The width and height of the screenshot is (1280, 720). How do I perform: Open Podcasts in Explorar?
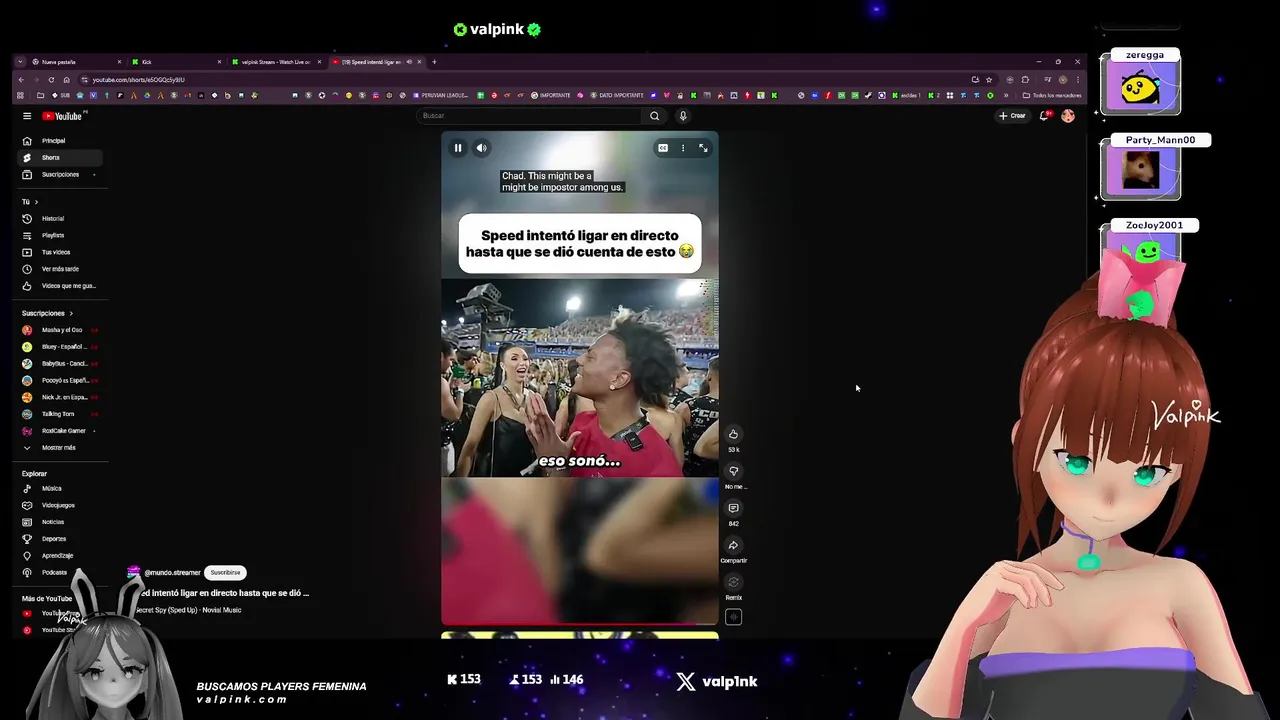tap(60, 573)
